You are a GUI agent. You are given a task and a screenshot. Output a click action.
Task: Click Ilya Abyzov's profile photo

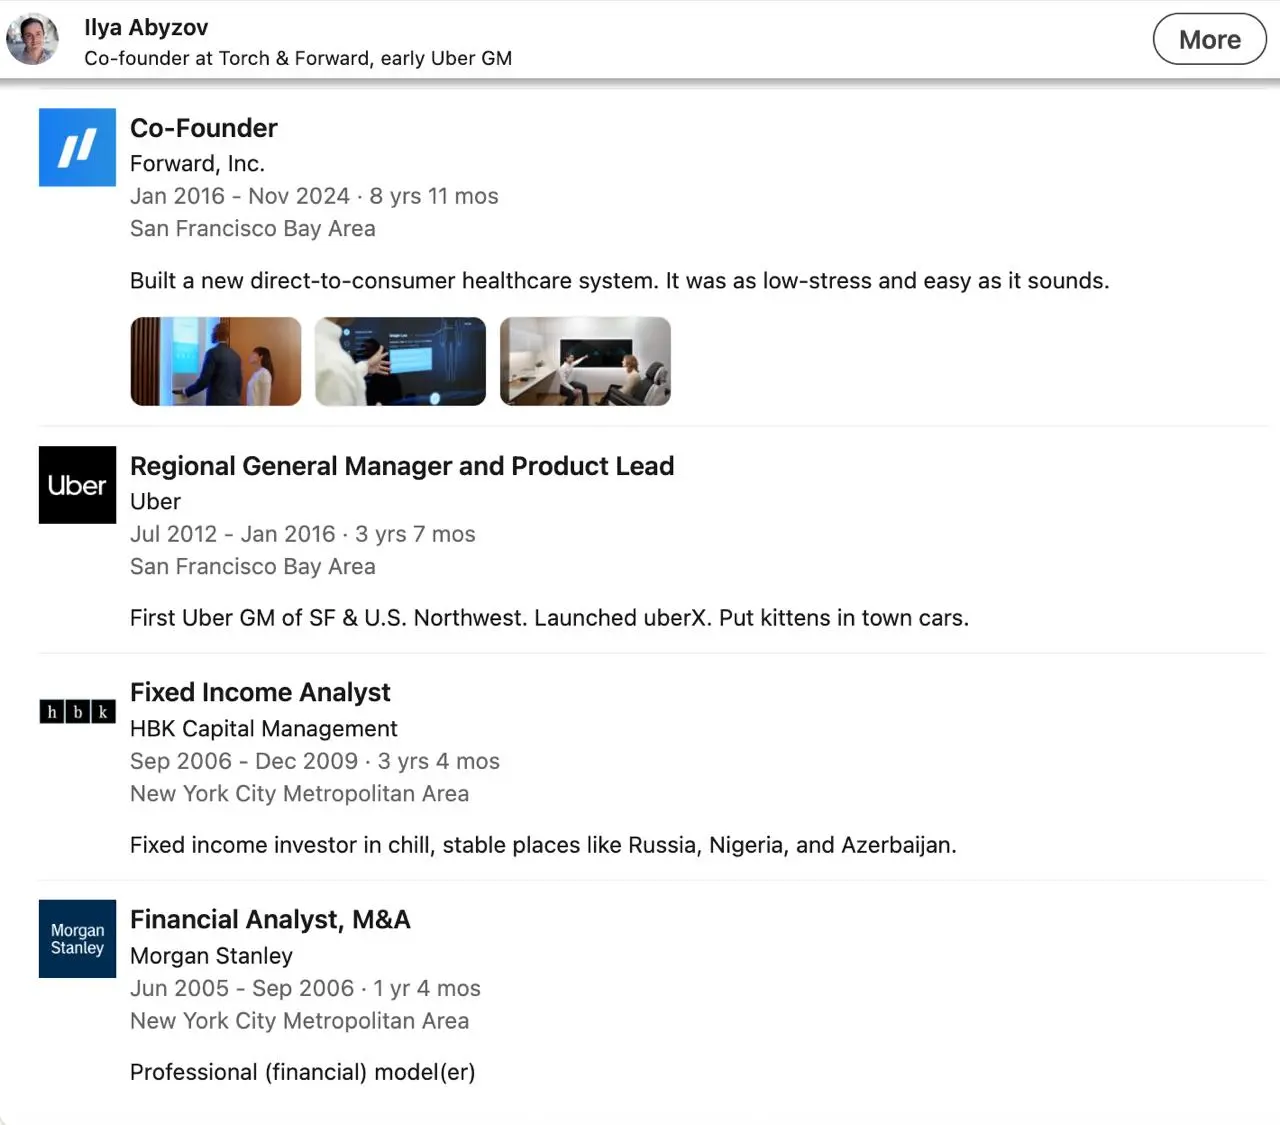pyautogui.click(x=33, y=40)
